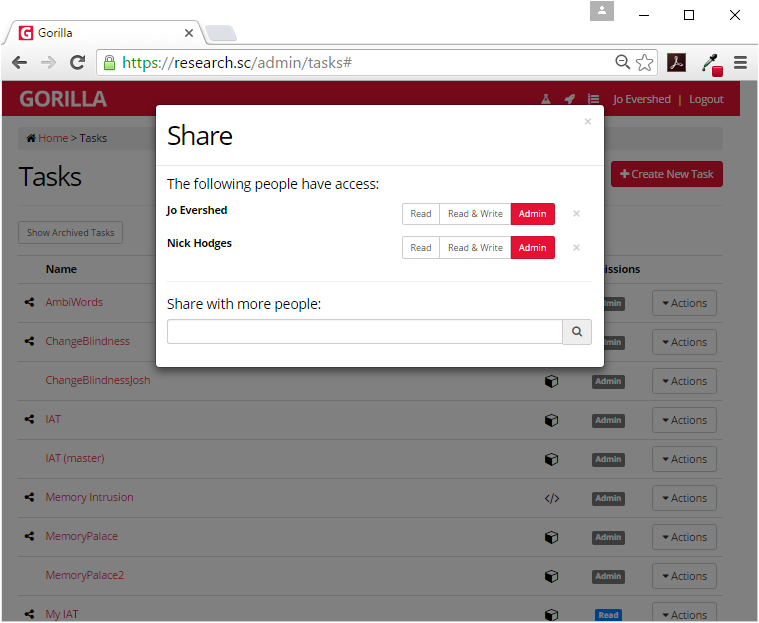Expand the Actions dropdown for AmbiWords

[684, 303]
